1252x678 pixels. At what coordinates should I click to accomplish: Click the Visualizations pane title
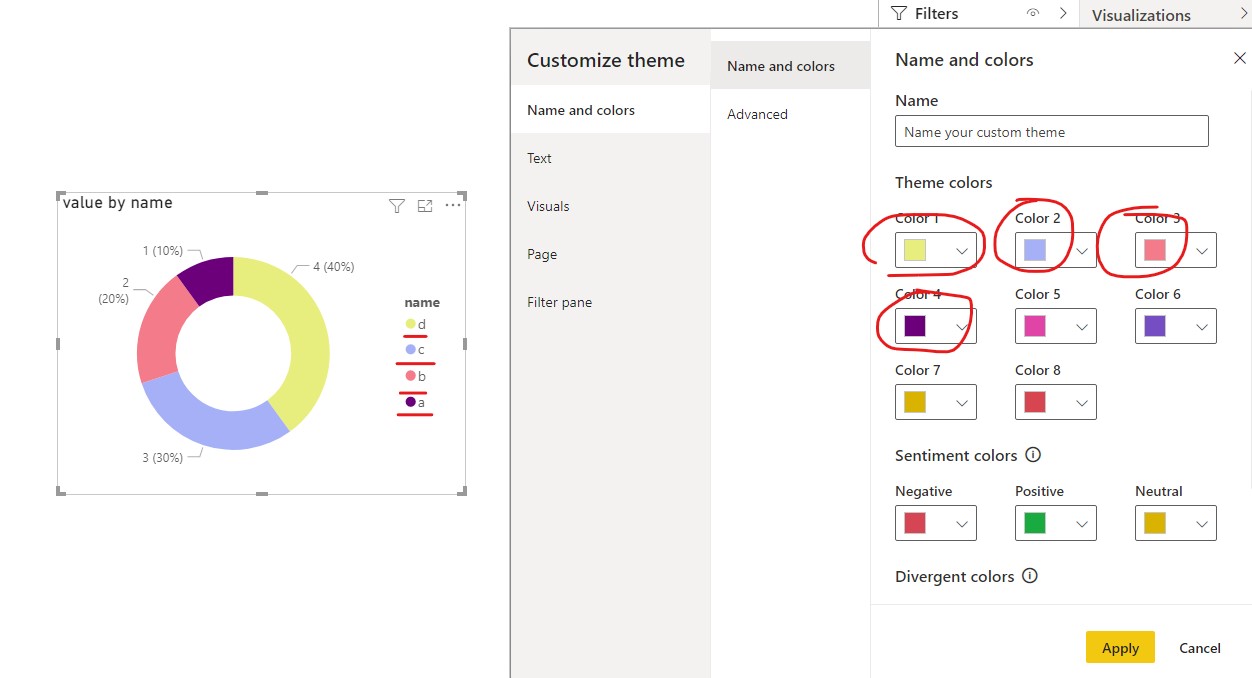[1141, 15]
